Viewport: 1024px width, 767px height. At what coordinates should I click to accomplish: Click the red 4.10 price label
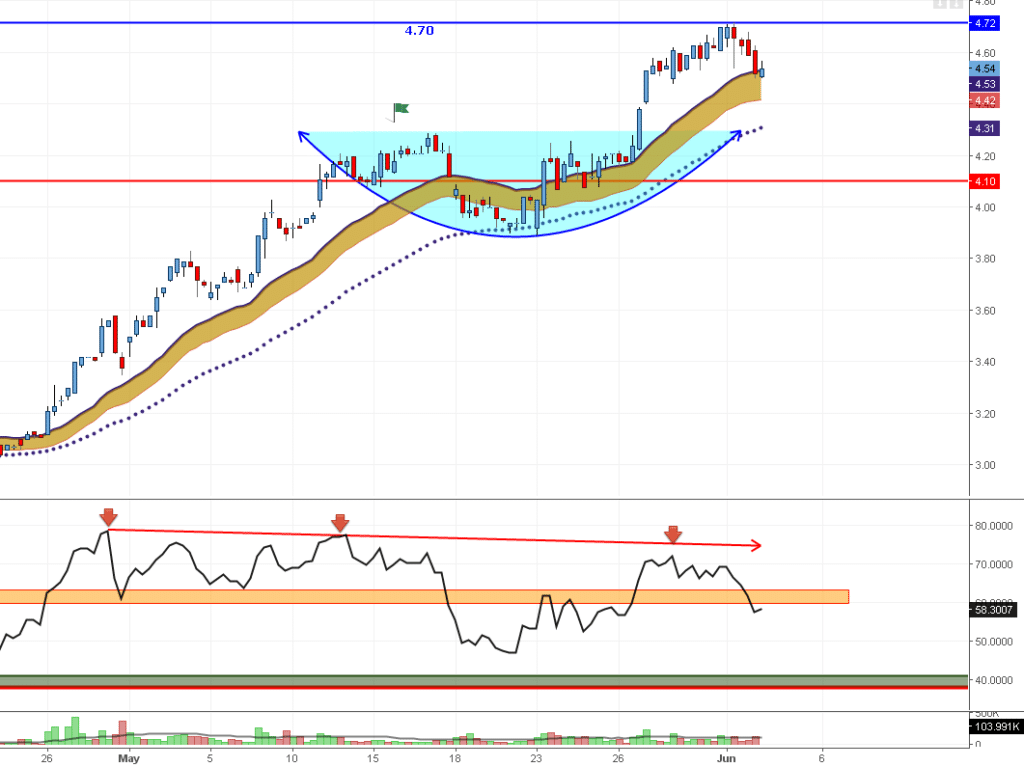(984, 182)
